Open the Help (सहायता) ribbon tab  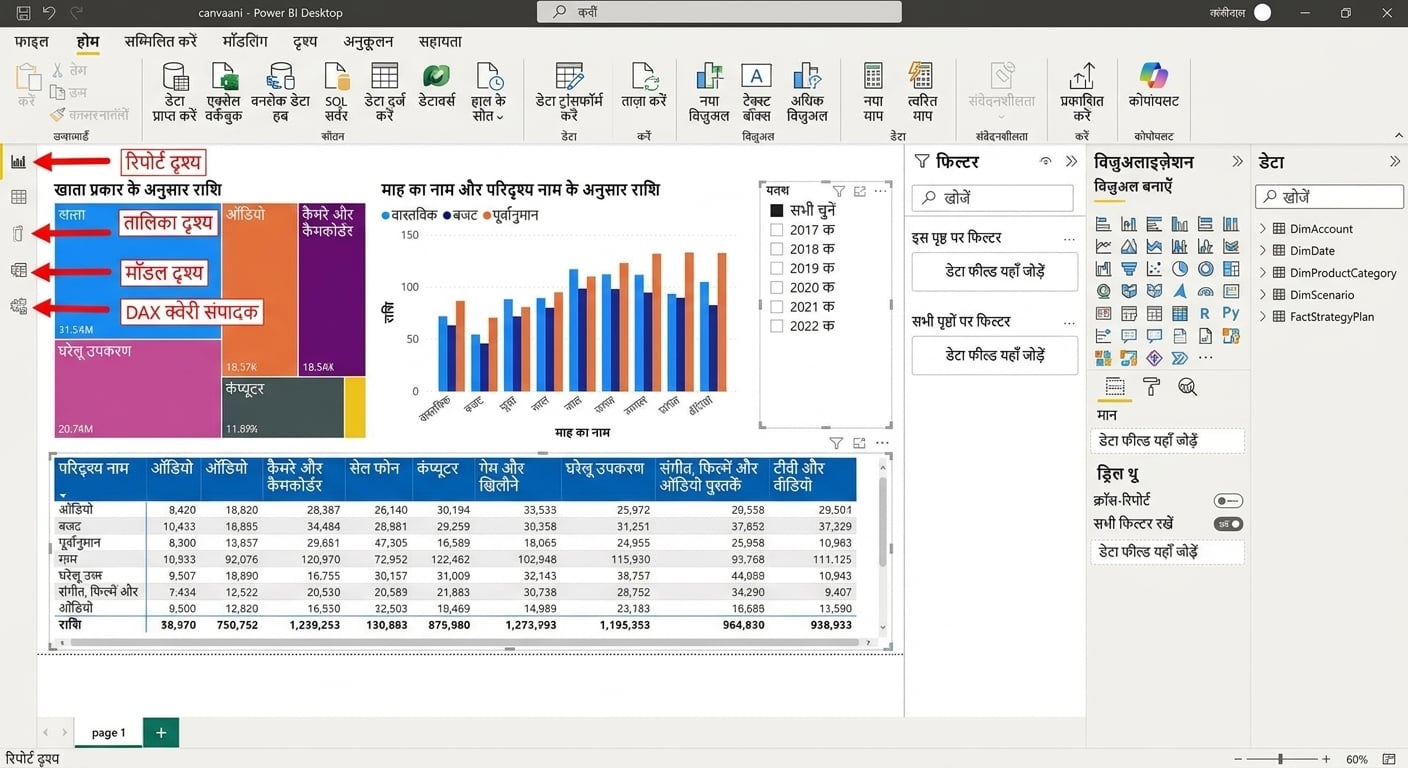point(440,42)
